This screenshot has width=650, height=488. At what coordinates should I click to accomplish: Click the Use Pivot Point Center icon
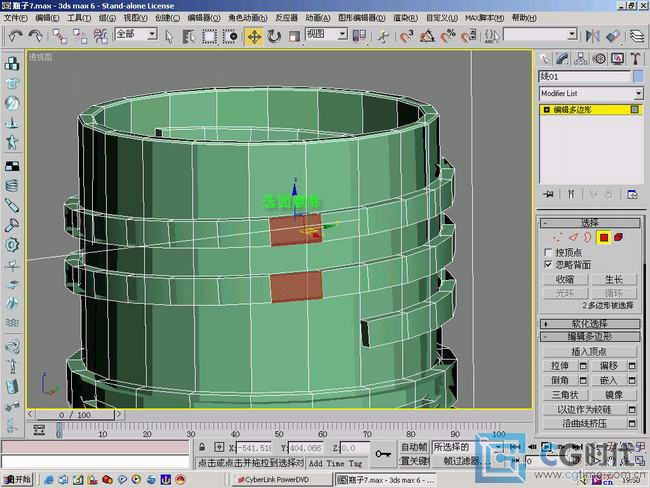click(359, 36)
